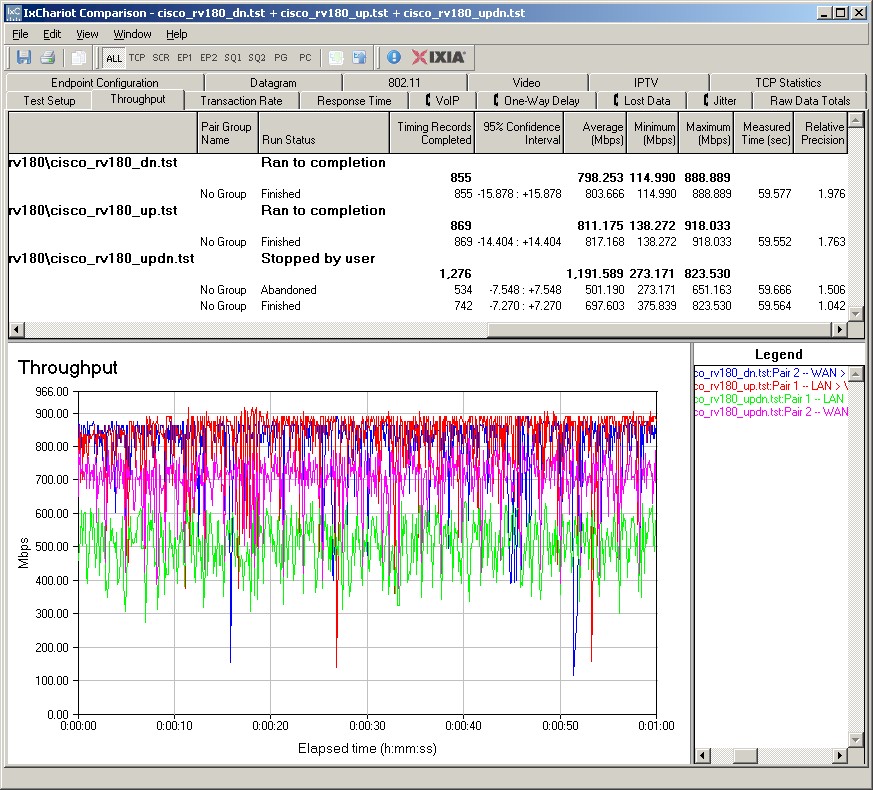Click the Relative Precision column header
873x790 pixels.
[x=820, y=133]
